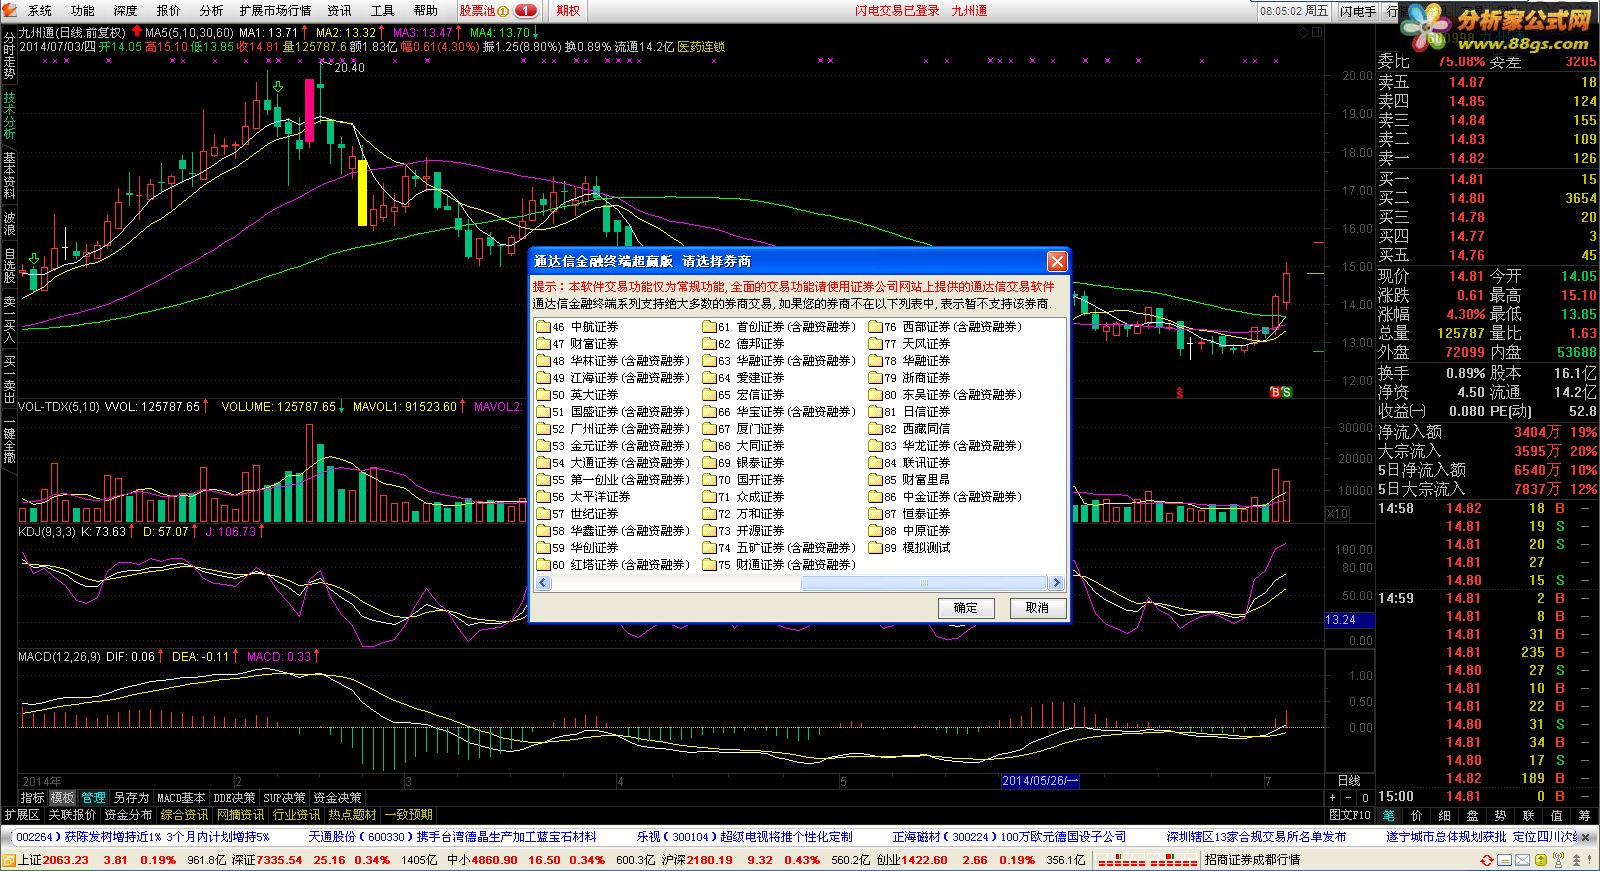Screen dimensions: 1600x871
Task: Select folder 86 中金证券 (含融资融券)
Action: tap(945, 497)
